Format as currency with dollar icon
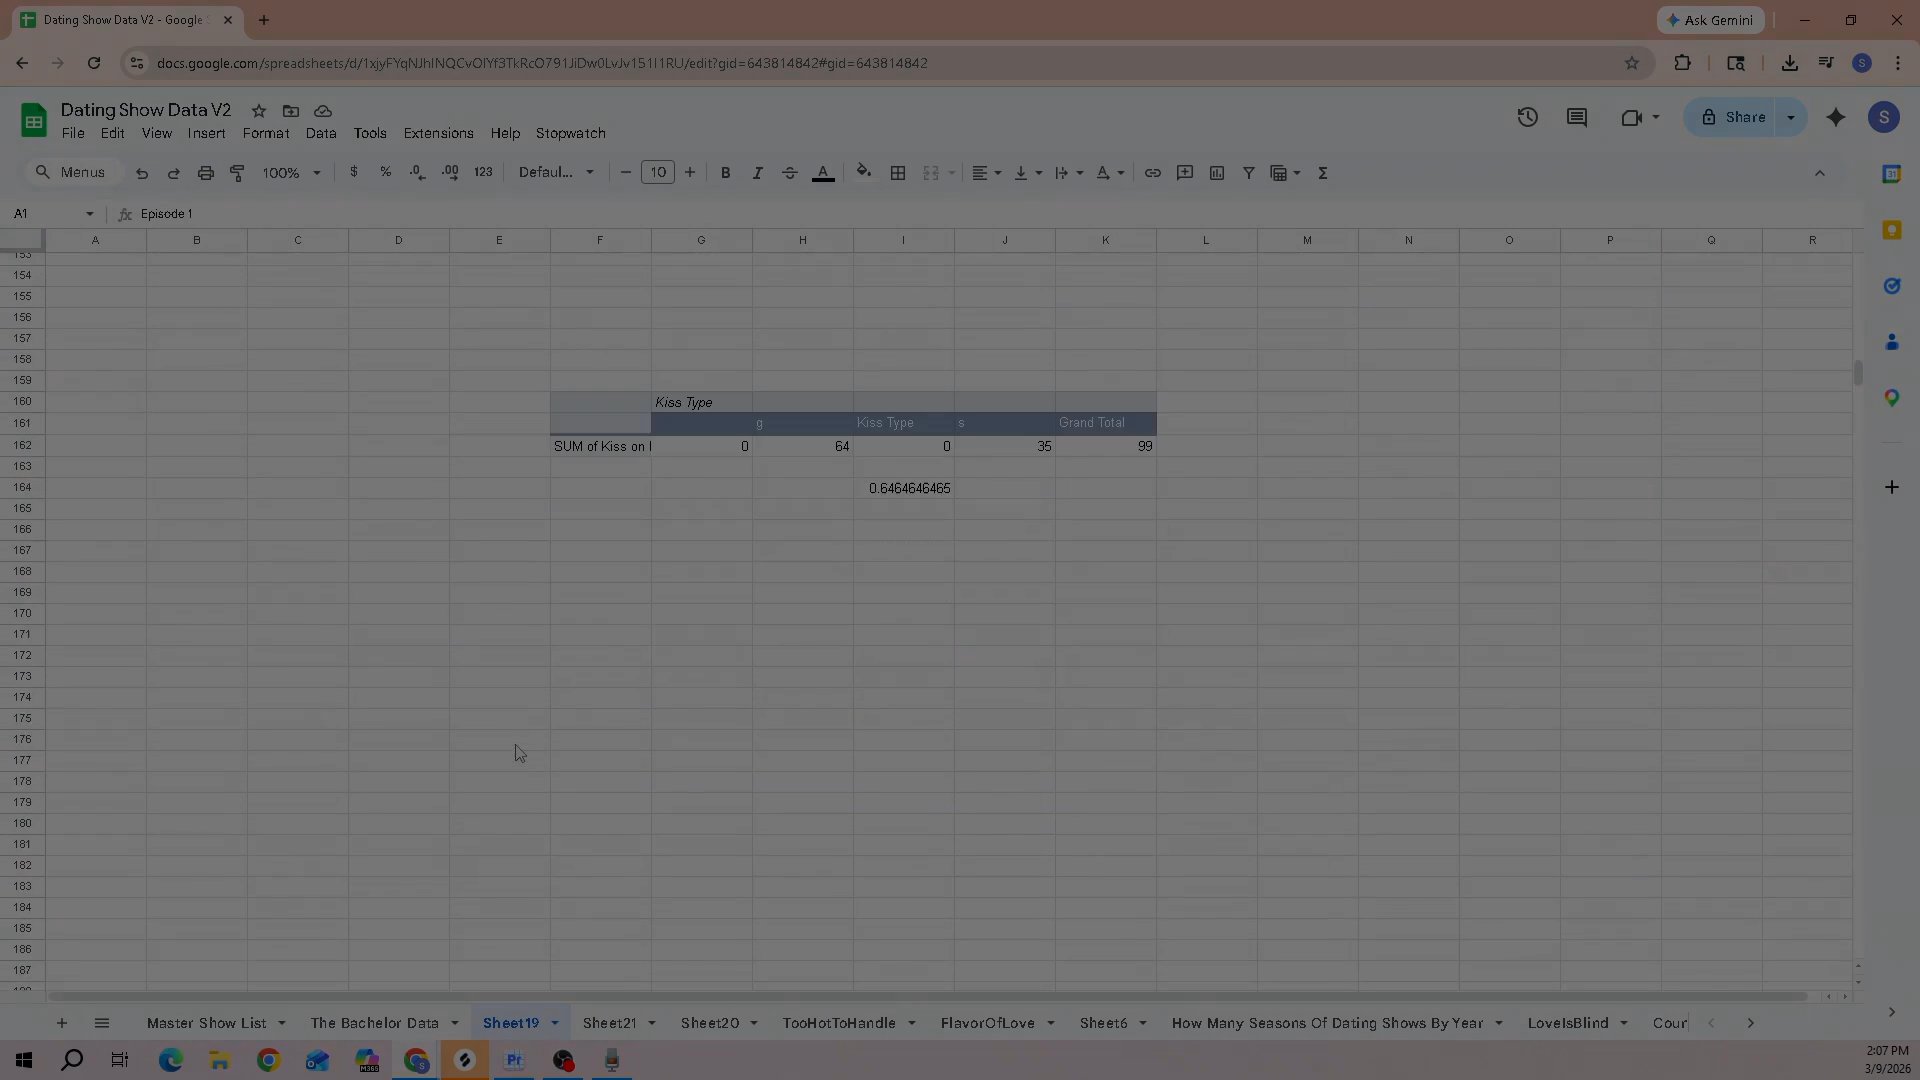 [x=353, y=172]
